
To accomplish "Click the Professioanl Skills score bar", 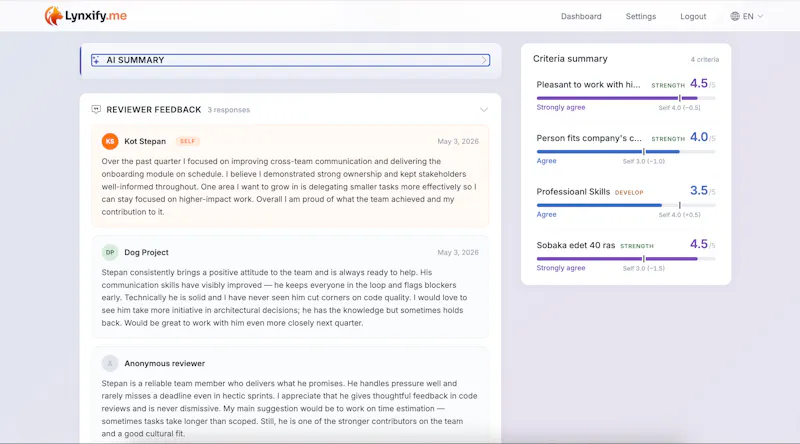I will (626, 205).
